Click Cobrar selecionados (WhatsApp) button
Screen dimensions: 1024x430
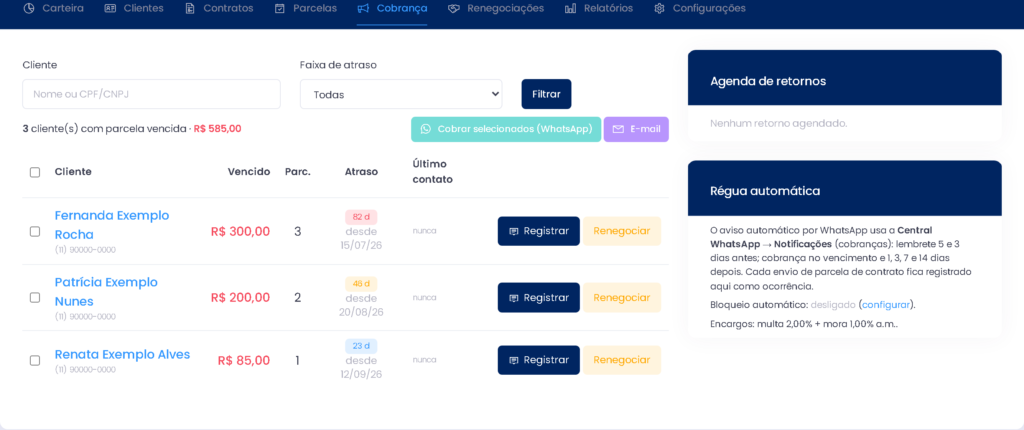tap(506, 129)
